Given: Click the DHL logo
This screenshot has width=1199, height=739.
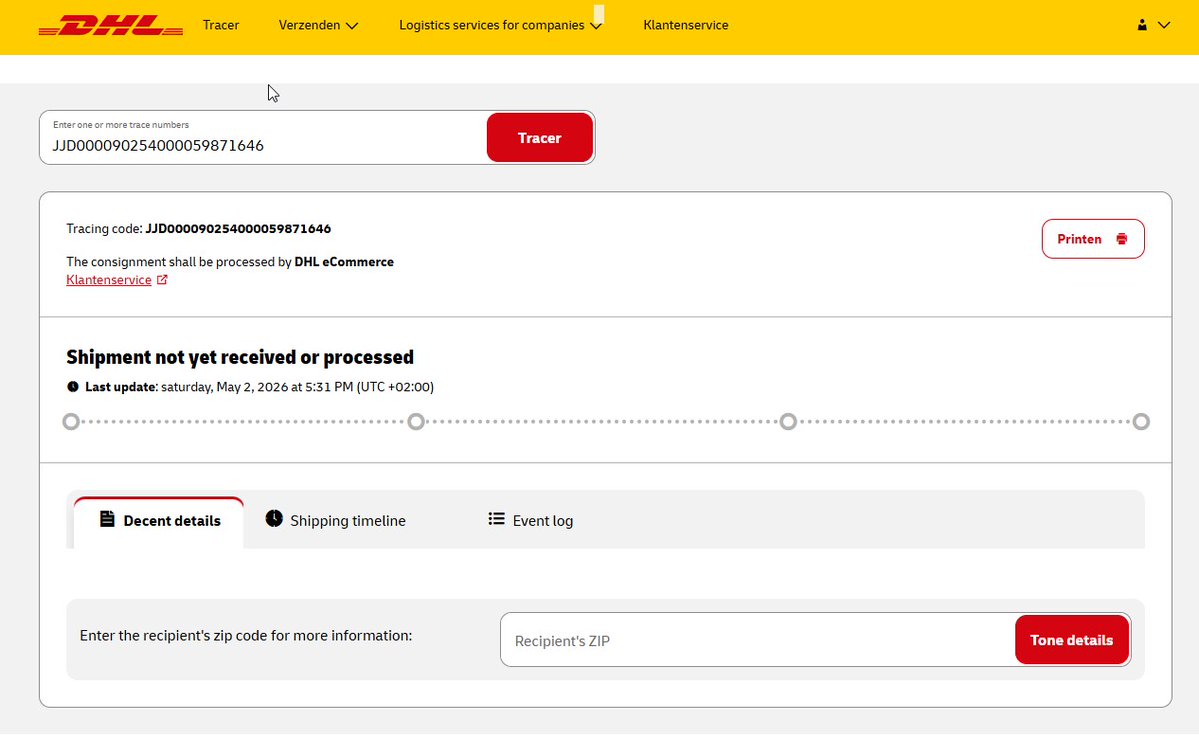Looking at the screenshot, I should click(111, 25).
